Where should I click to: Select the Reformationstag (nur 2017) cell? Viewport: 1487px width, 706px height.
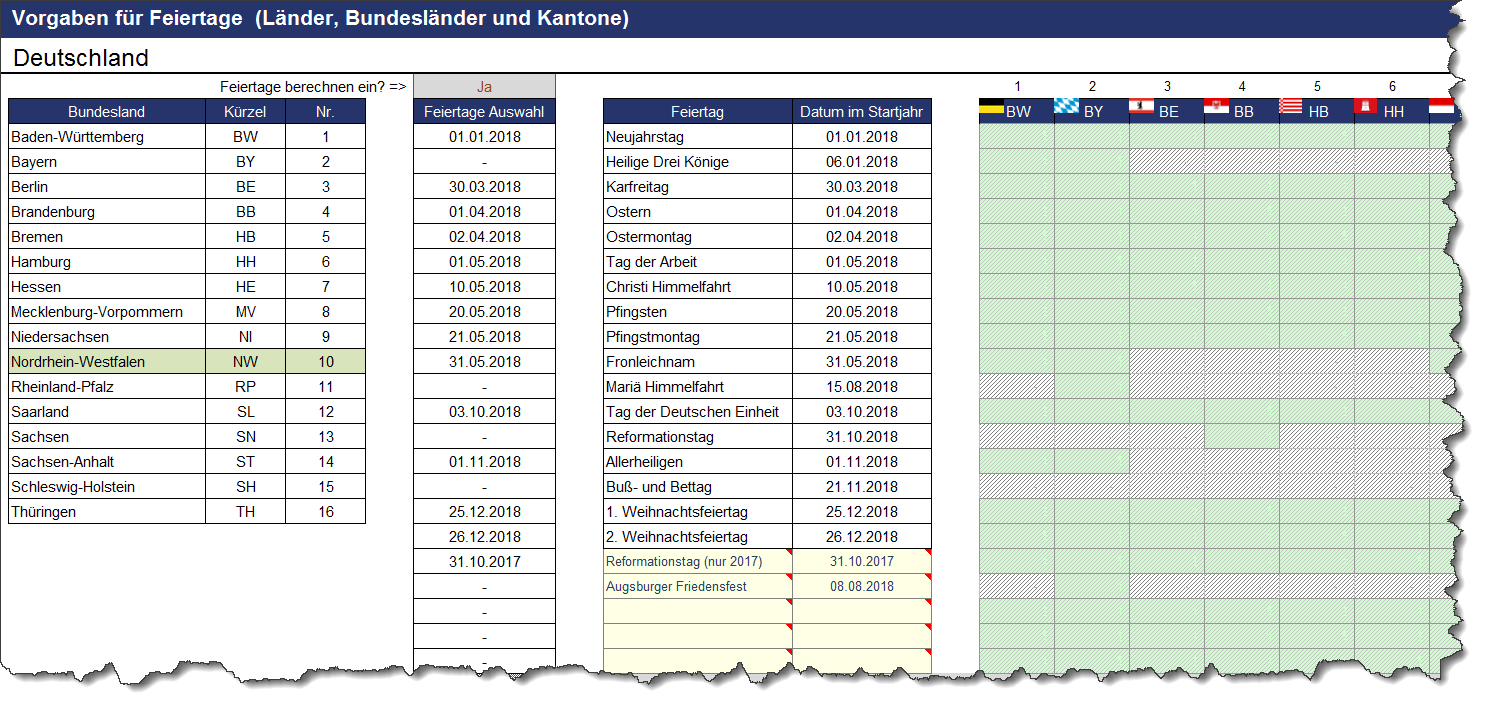(x=698, y=561)
